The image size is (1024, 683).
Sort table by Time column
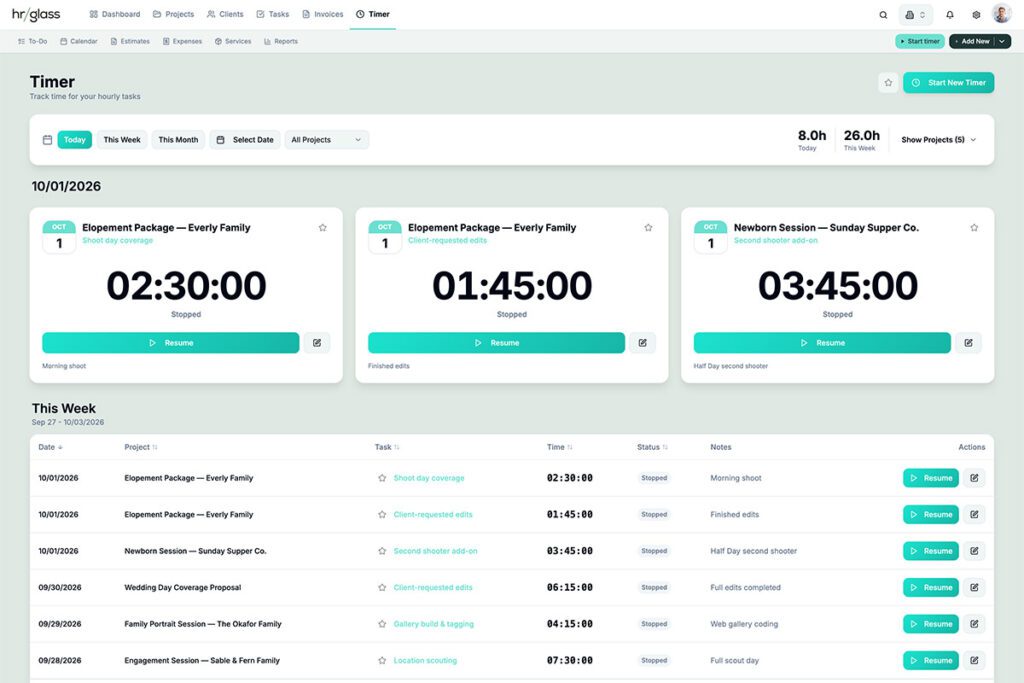coord(560,447)
